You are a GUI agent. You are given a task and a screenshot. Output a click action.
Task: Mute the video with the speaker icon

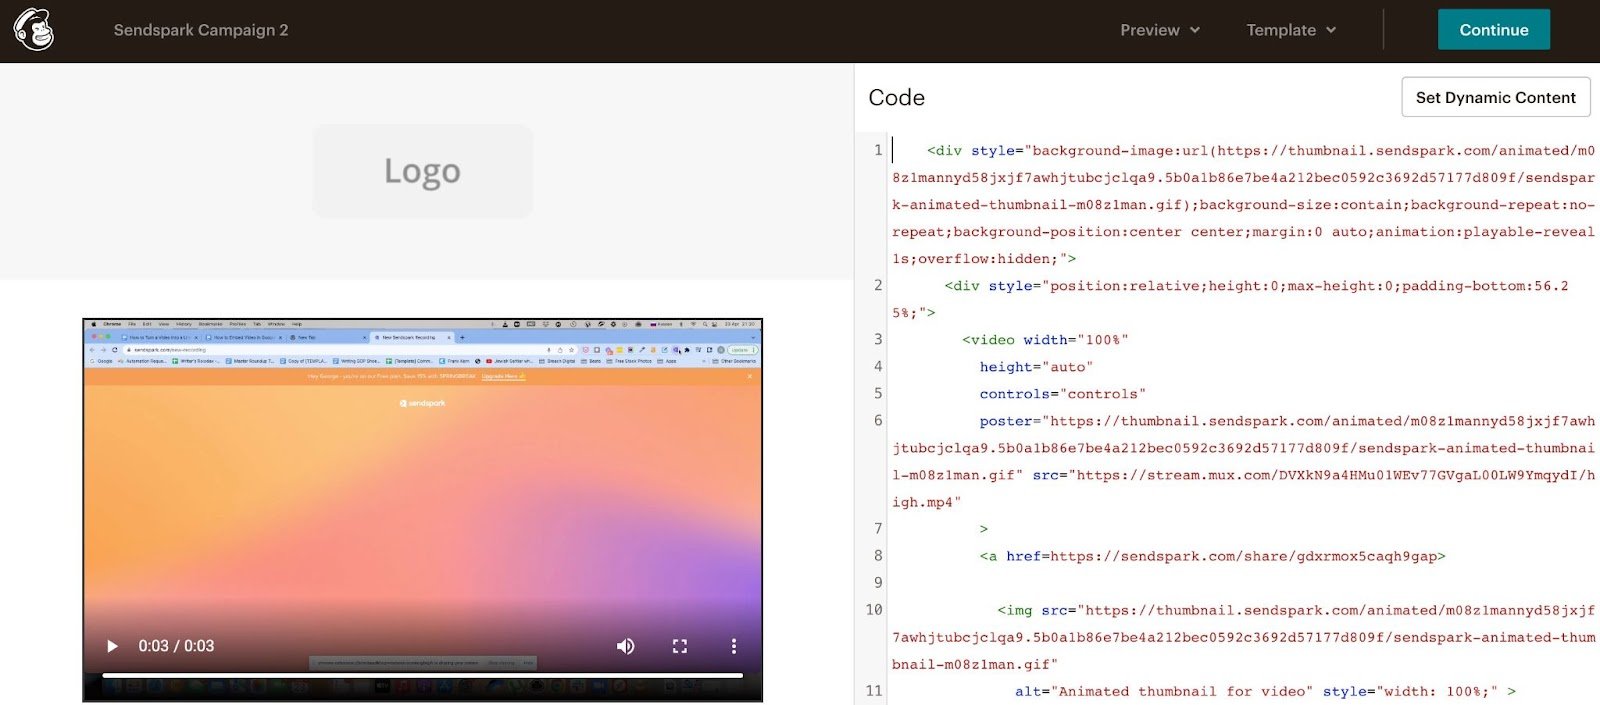point(626,646)
